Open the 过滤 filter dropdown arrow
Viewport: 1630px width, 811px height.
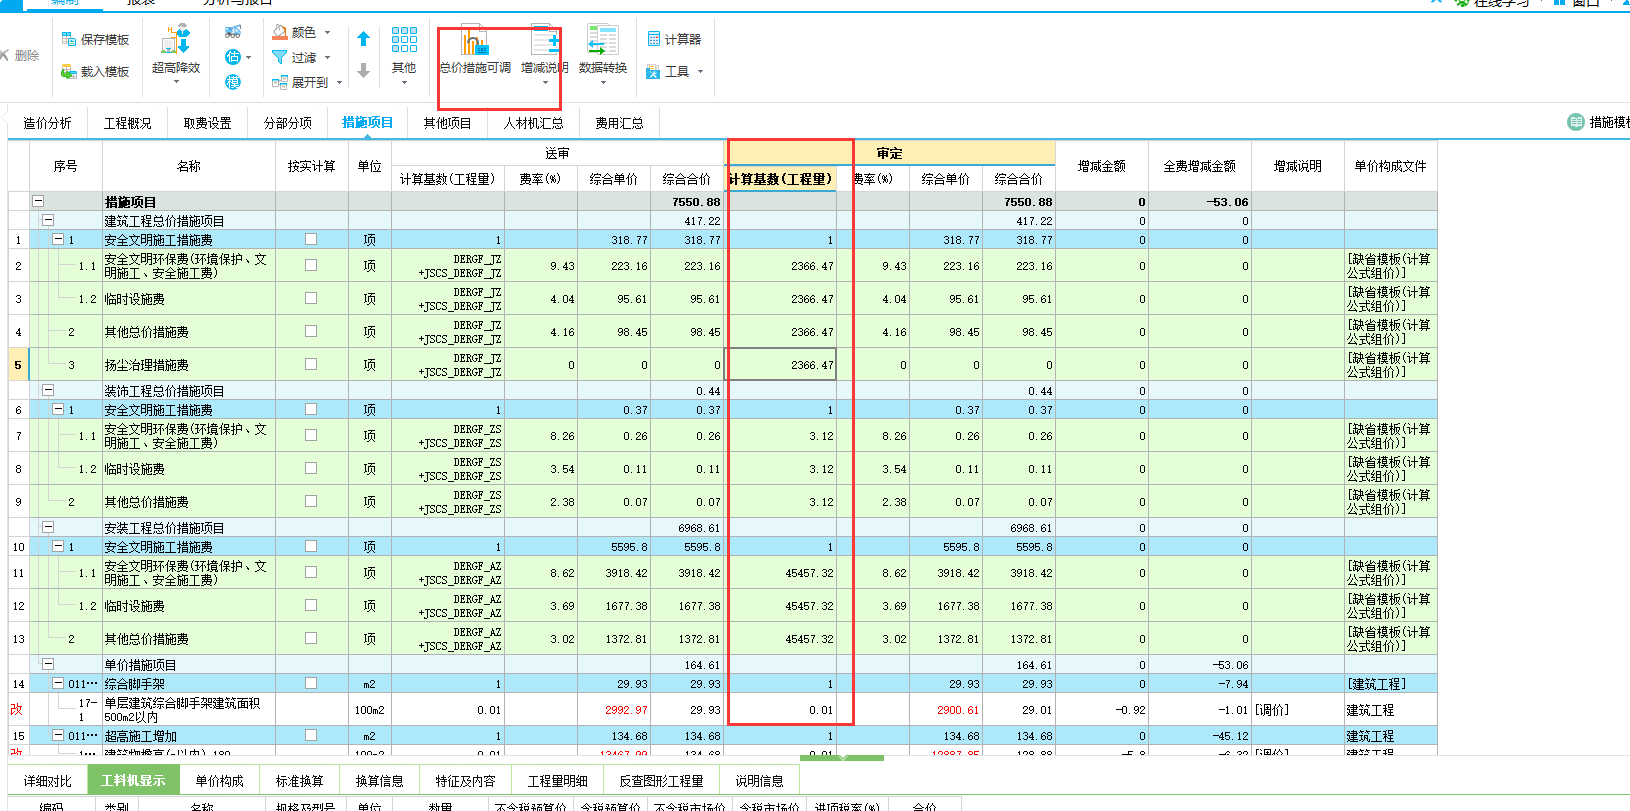tap(327, 57)
